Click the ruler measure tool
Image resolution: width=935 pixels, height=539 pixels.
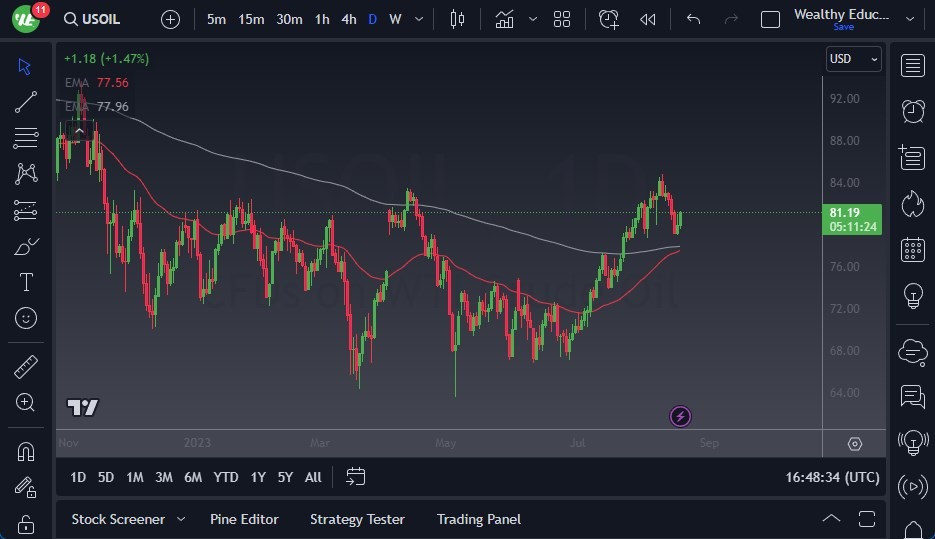(26, 367)
